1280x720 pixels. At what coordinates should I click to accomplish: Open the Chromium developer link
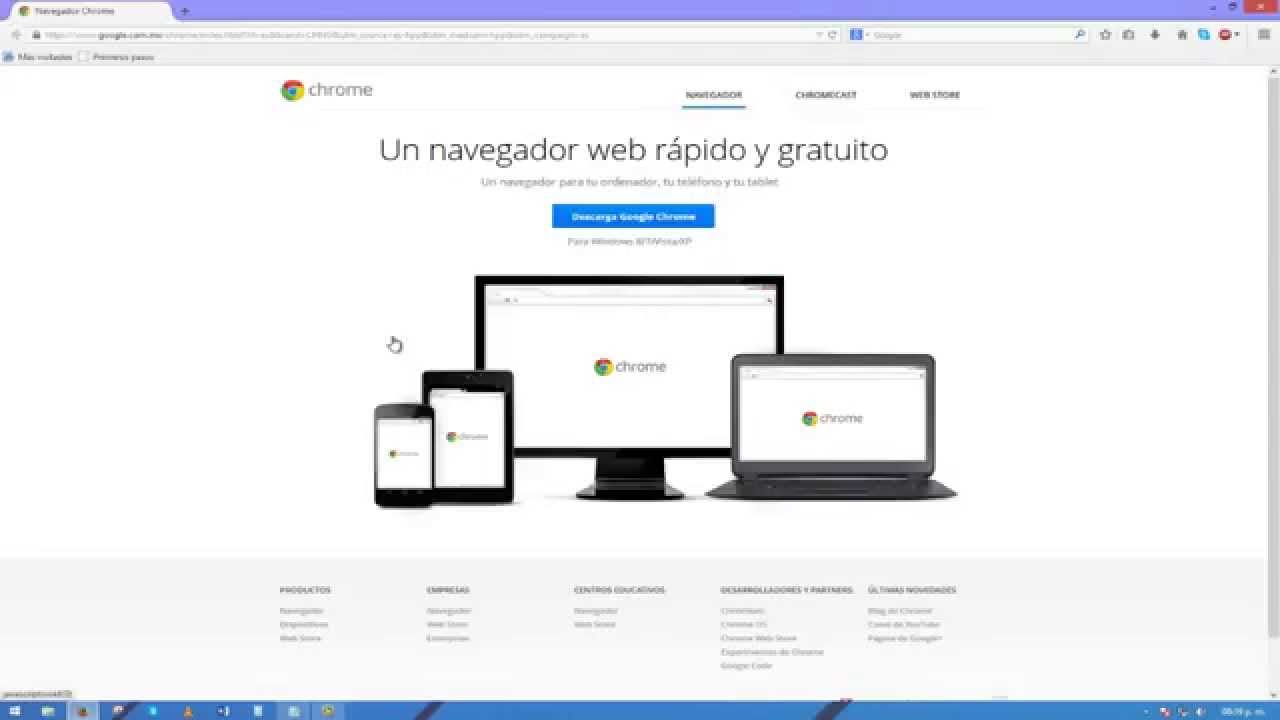742,610
